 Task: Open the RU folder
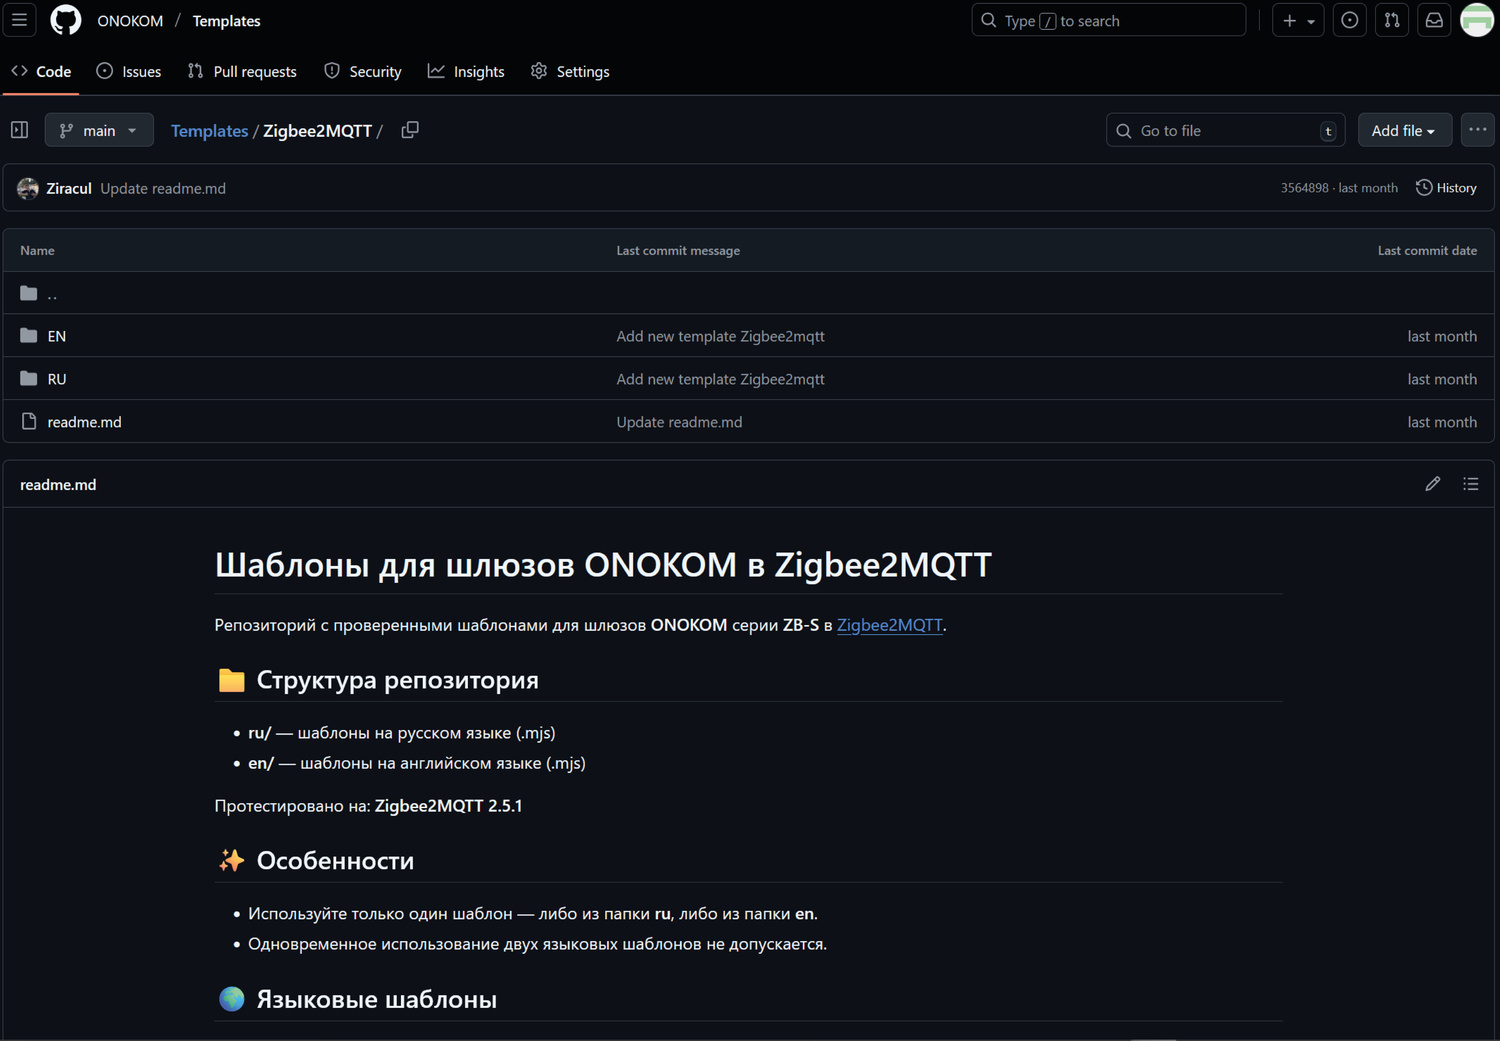(57, 379)
